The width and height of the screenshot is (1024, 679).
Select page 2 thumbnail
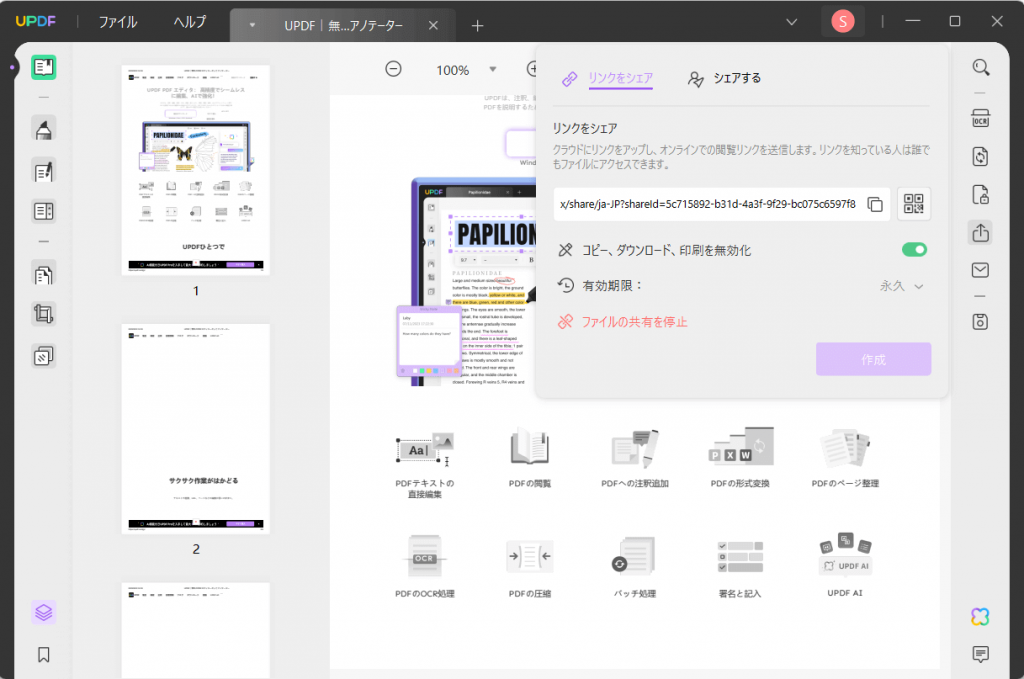coord(196,428)
